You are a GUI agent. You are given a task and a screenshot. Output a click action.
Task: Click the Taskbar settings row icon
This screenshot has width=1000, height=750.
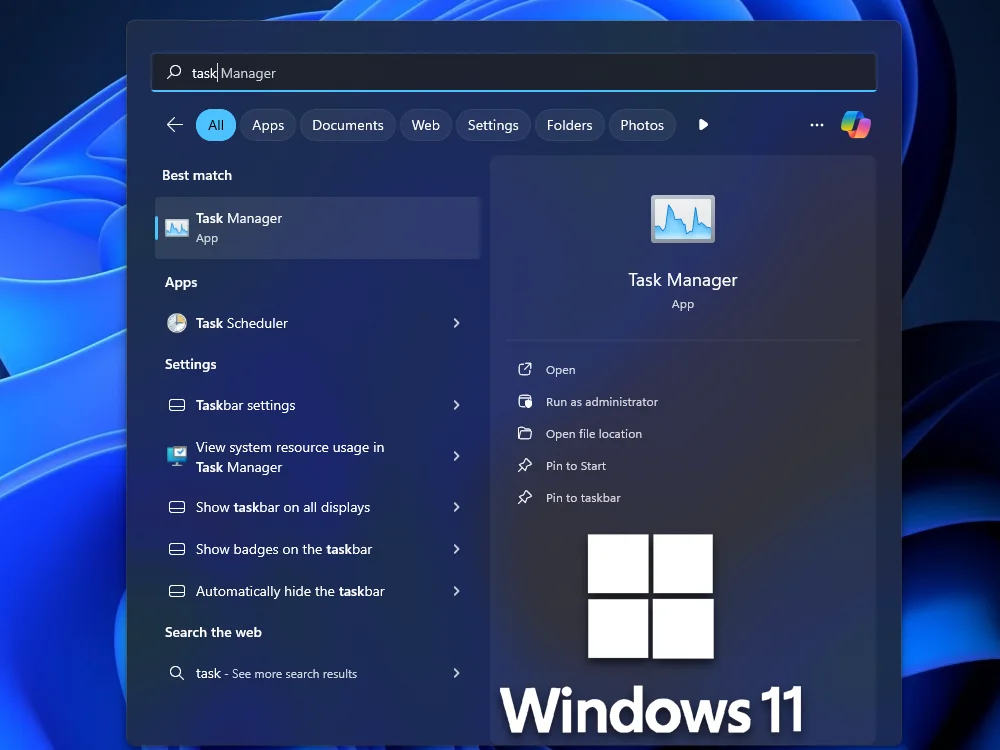(x=177, y=405)
